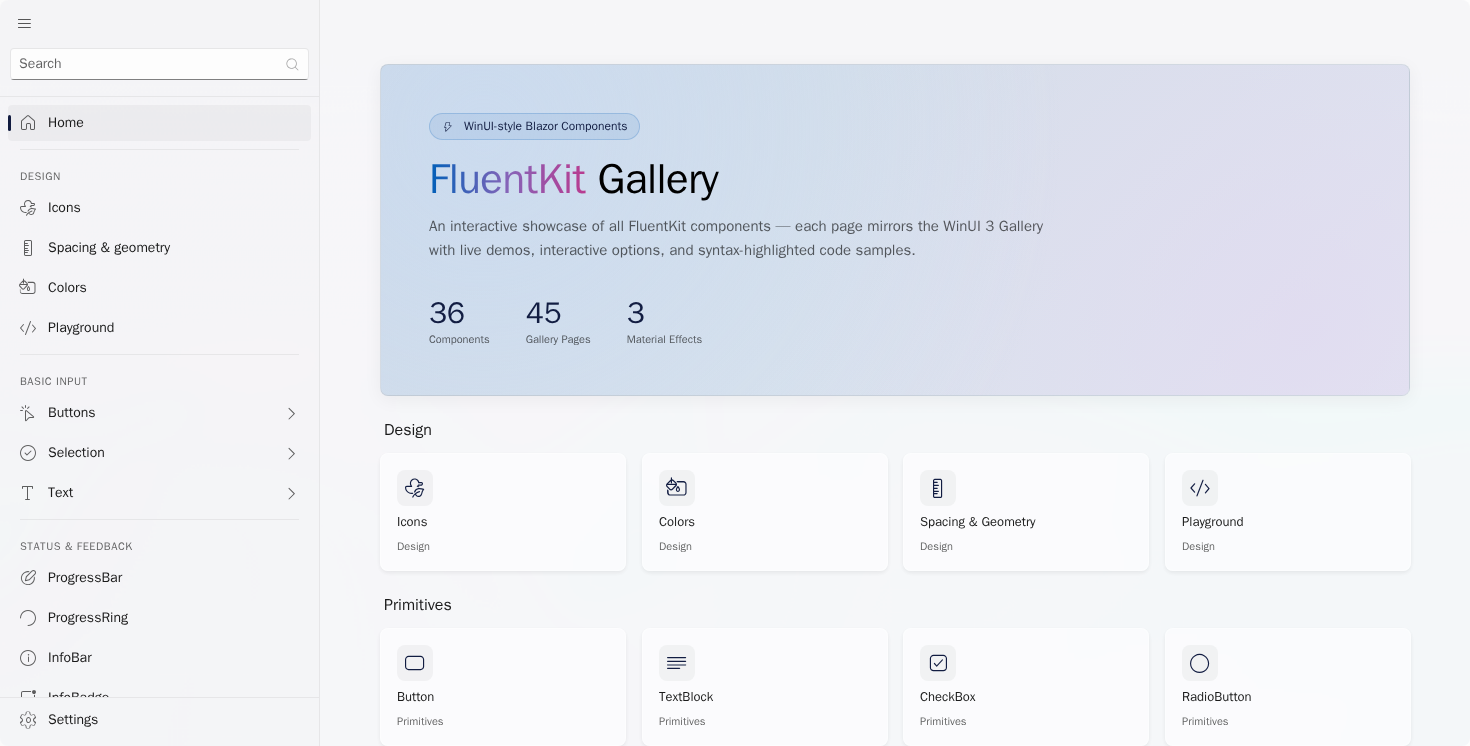Click the TextBlock card lines icon

pos(677,663)
